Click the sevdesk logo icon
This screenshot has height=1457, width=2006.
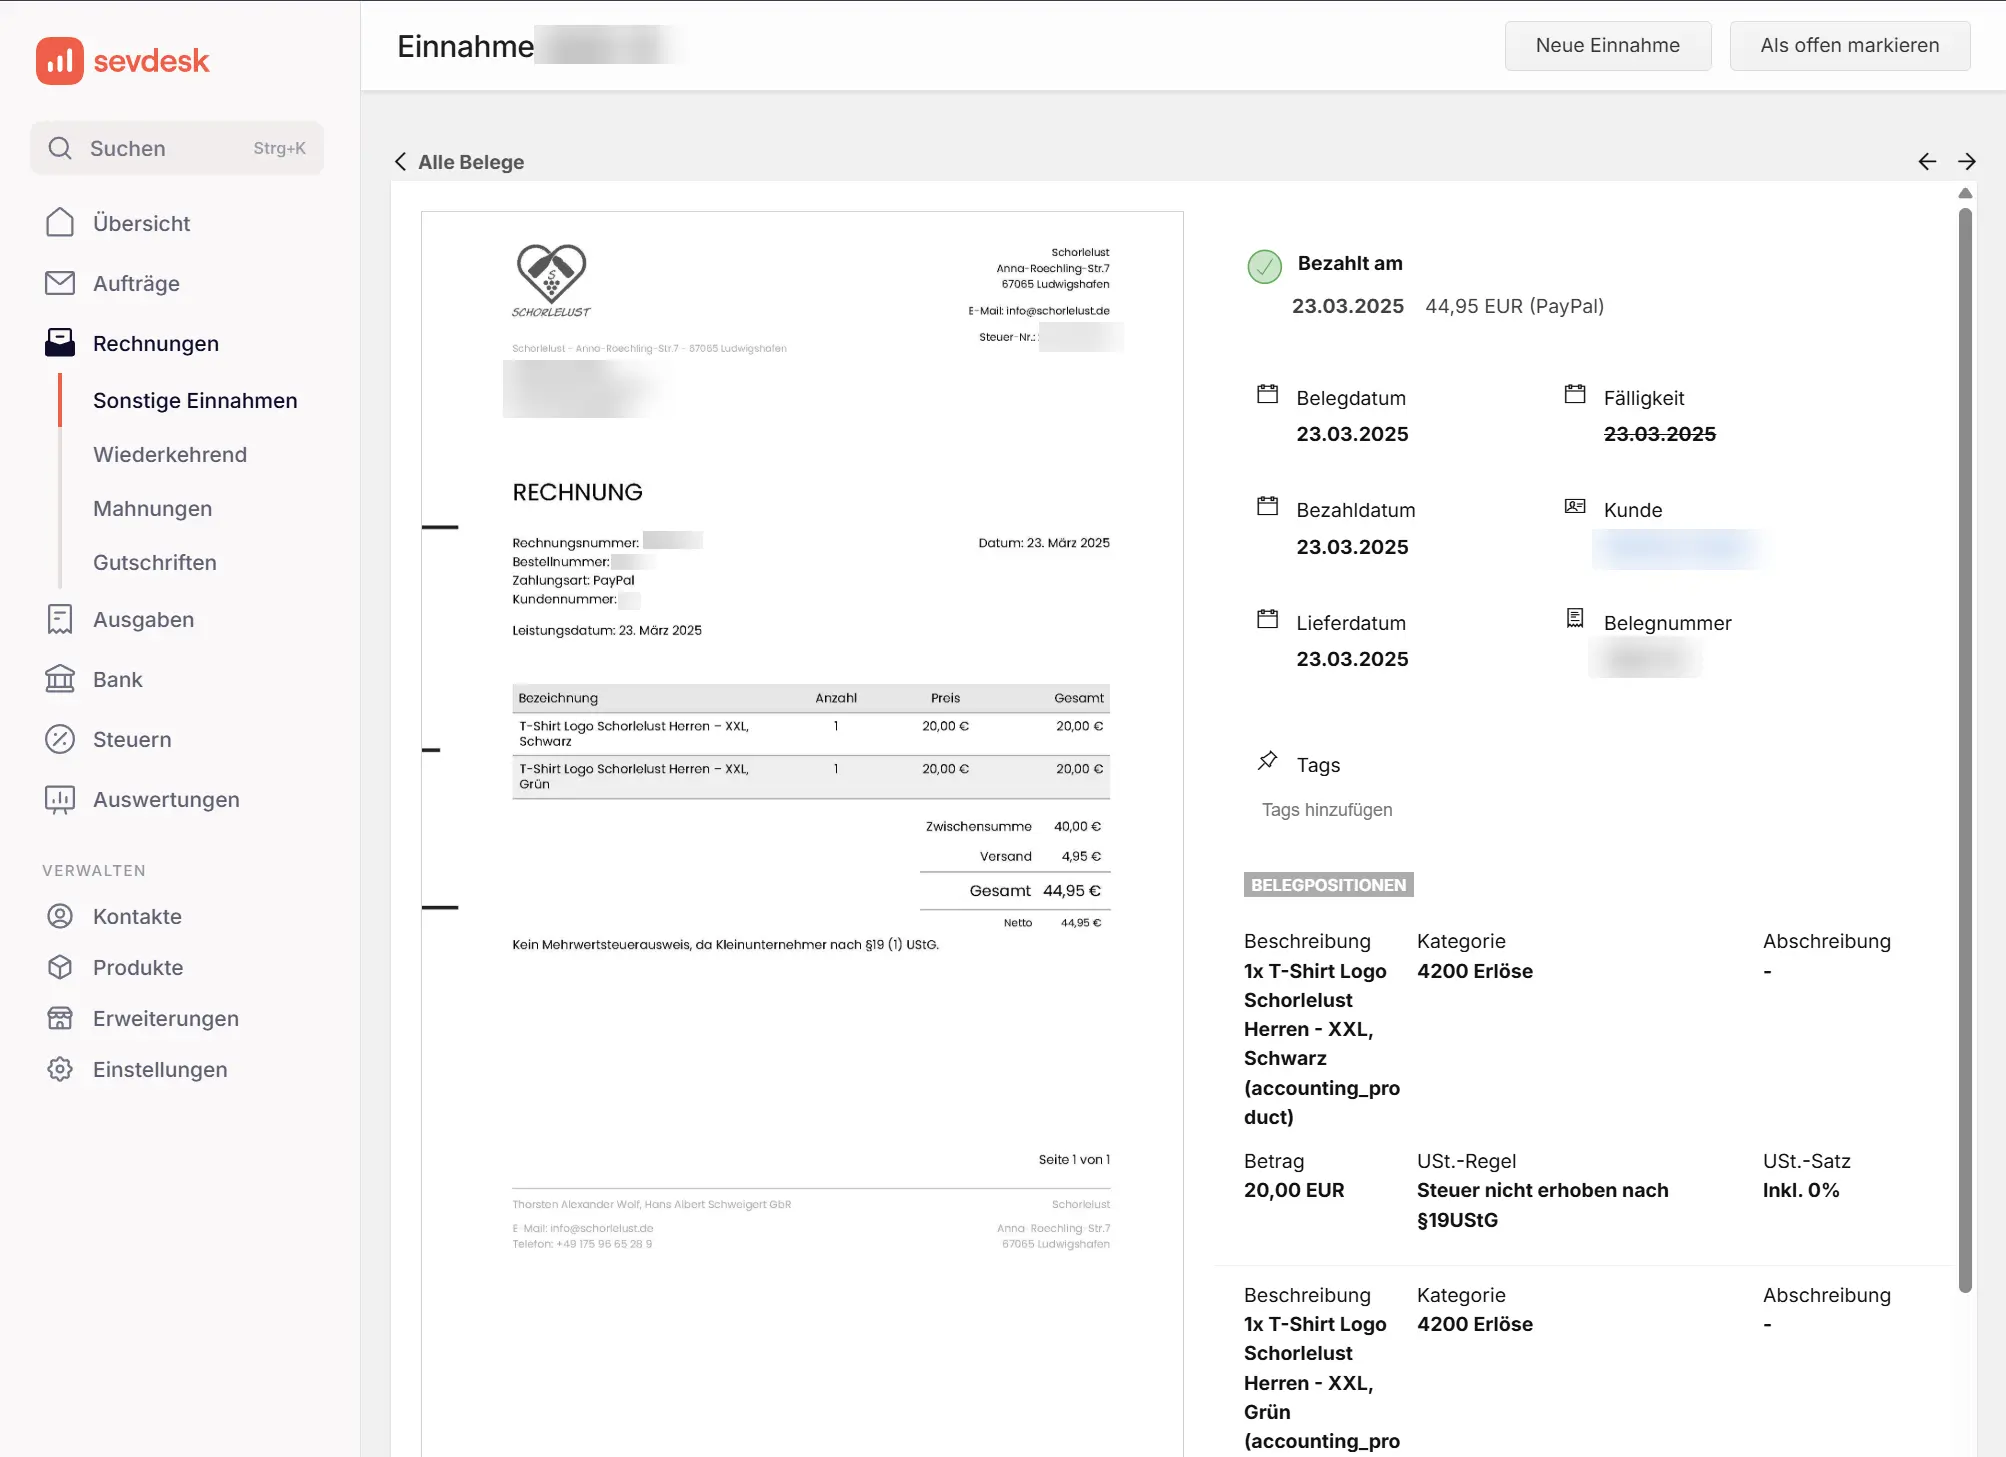(59, 61)
